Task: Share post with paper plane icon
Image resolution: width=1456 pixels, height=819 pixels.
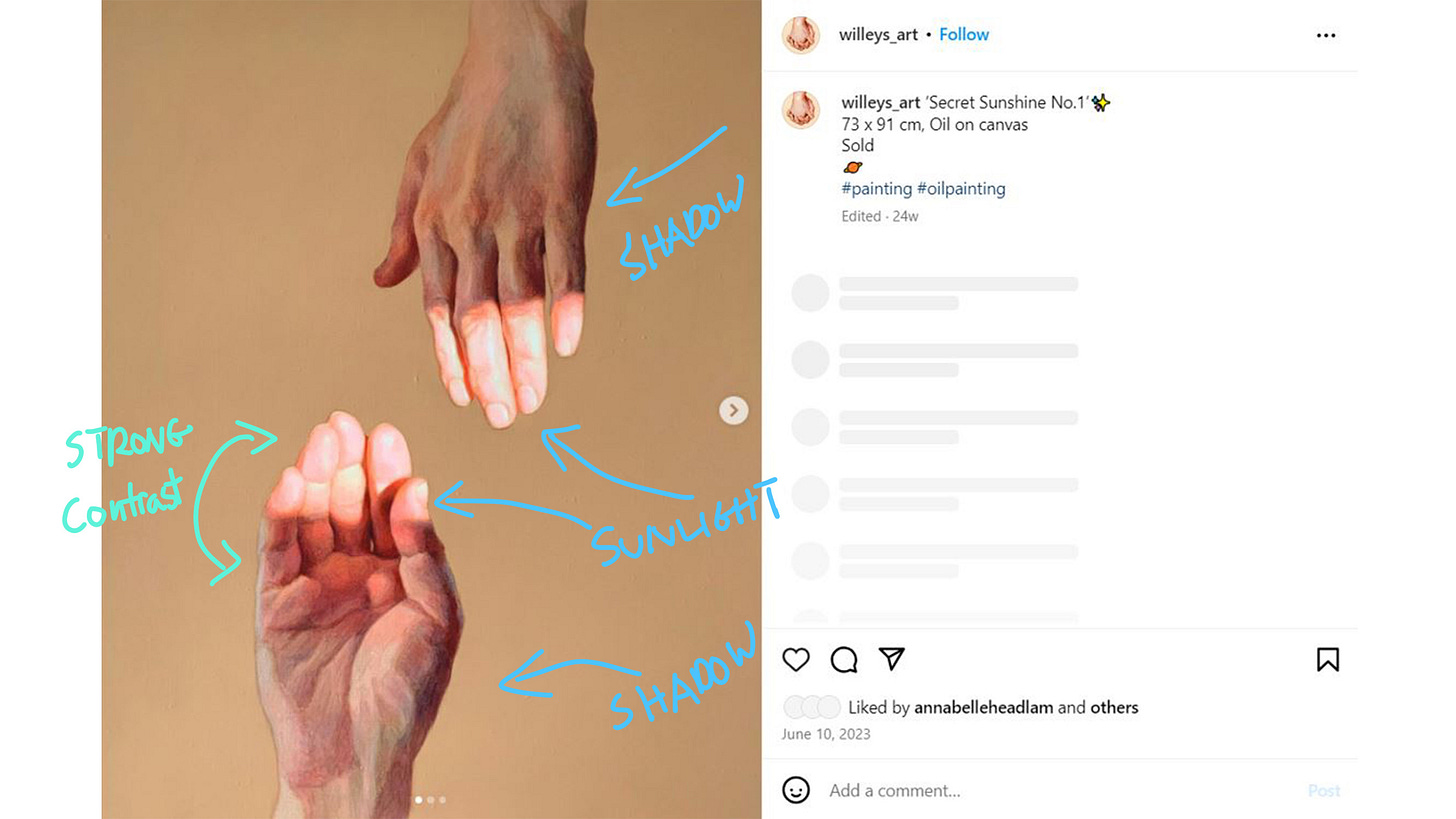Action: point(892,659)
